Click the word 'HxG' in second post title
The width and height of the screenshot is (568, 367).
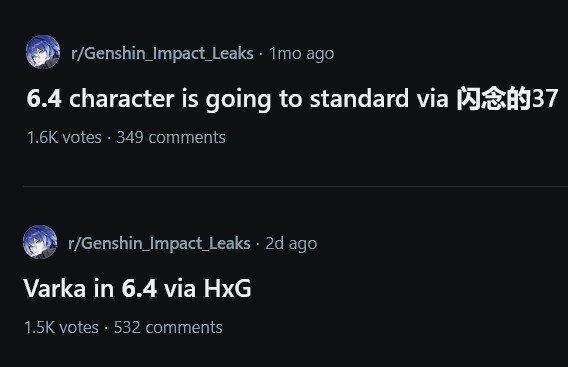[x=227, y=289]
